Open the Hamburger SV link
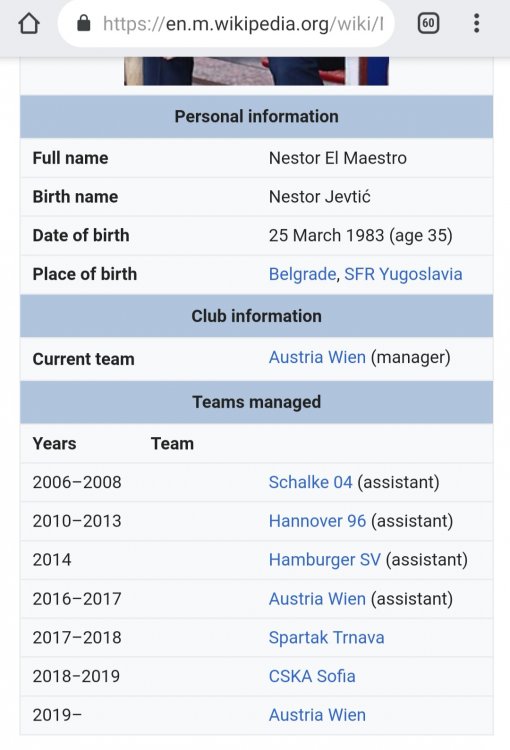 [x=325, y=560]
